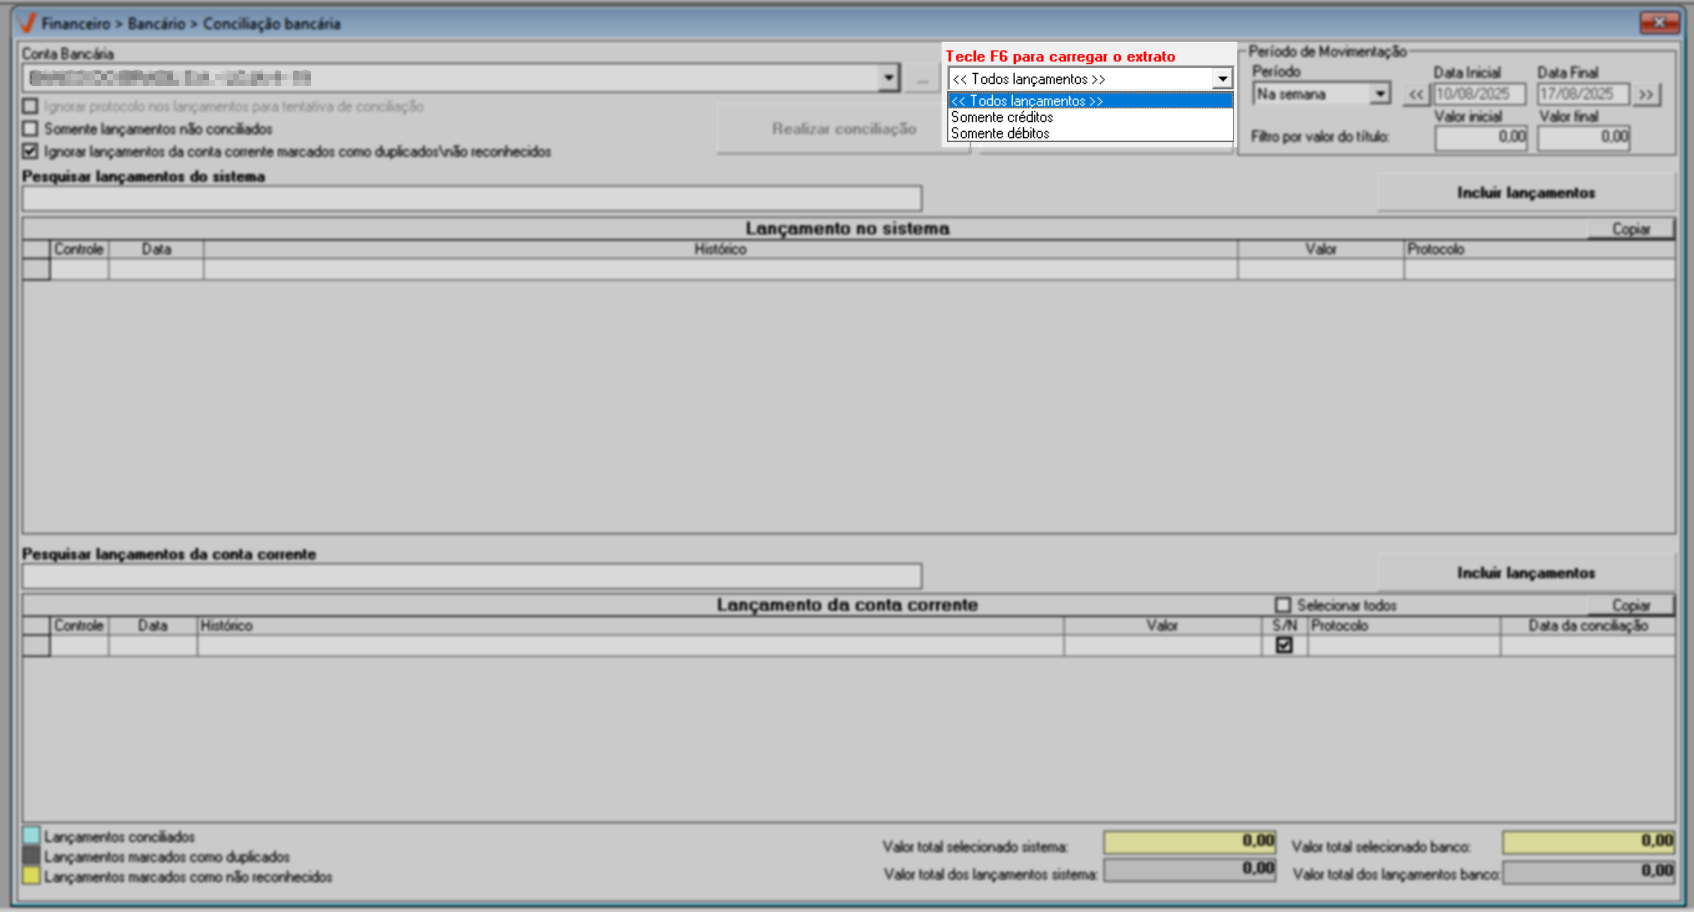Click the app logo icon in title bar
Screen dimensions: 1694x912
tap(26, 23)
